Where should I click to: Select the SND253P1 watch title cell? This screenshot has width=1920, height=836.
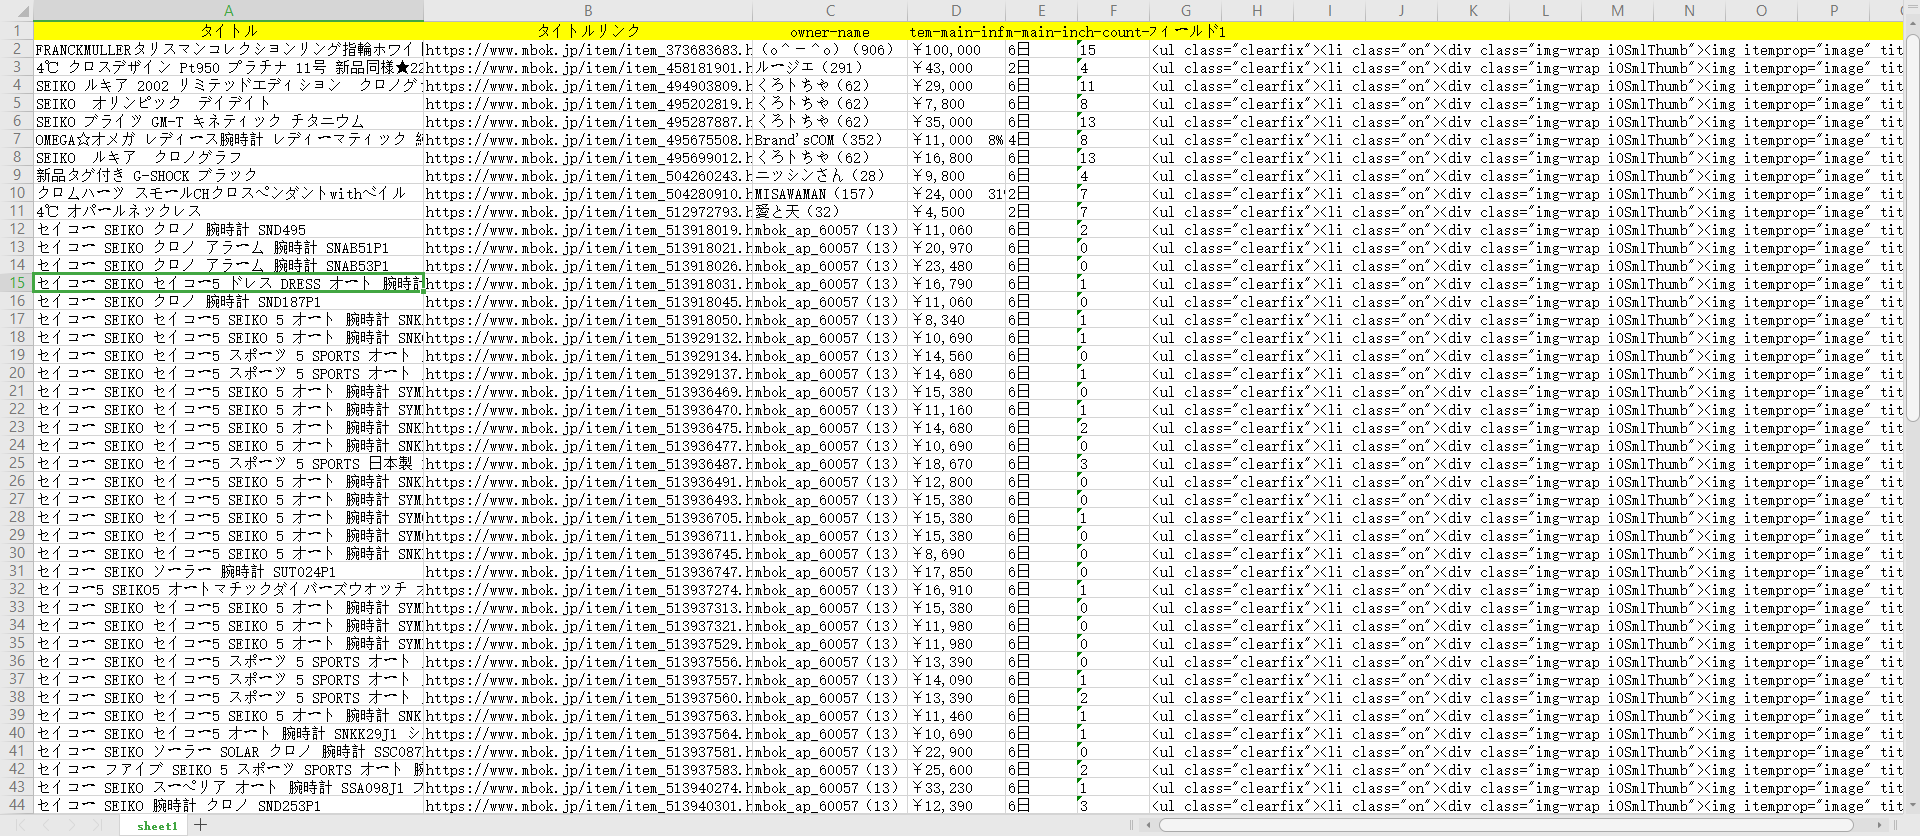click(x=228, y=805)
